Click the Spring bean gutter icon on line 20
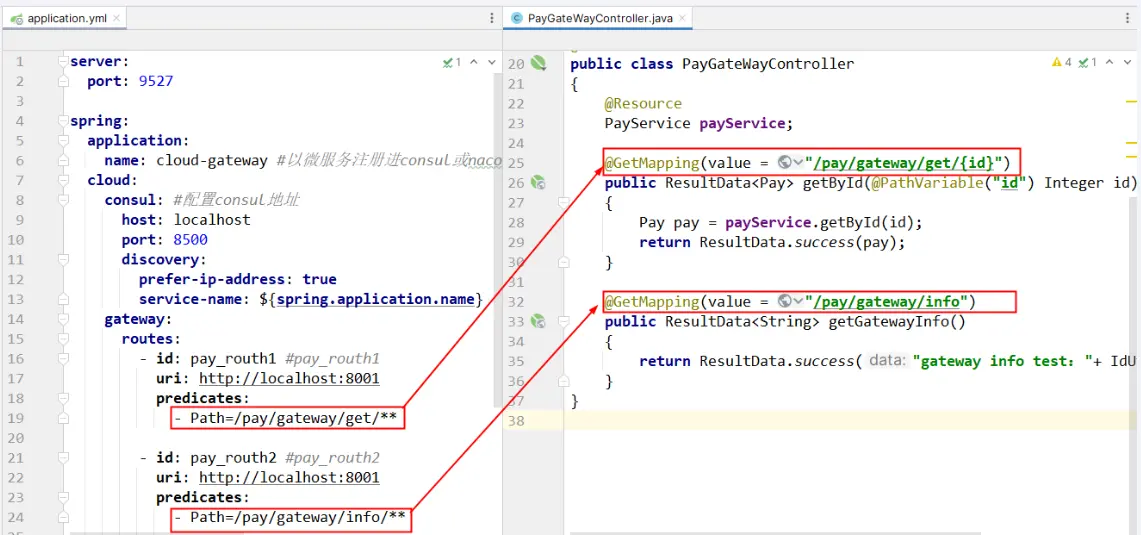The height and width of the screenshot is (535, 1141). (539, 63)
